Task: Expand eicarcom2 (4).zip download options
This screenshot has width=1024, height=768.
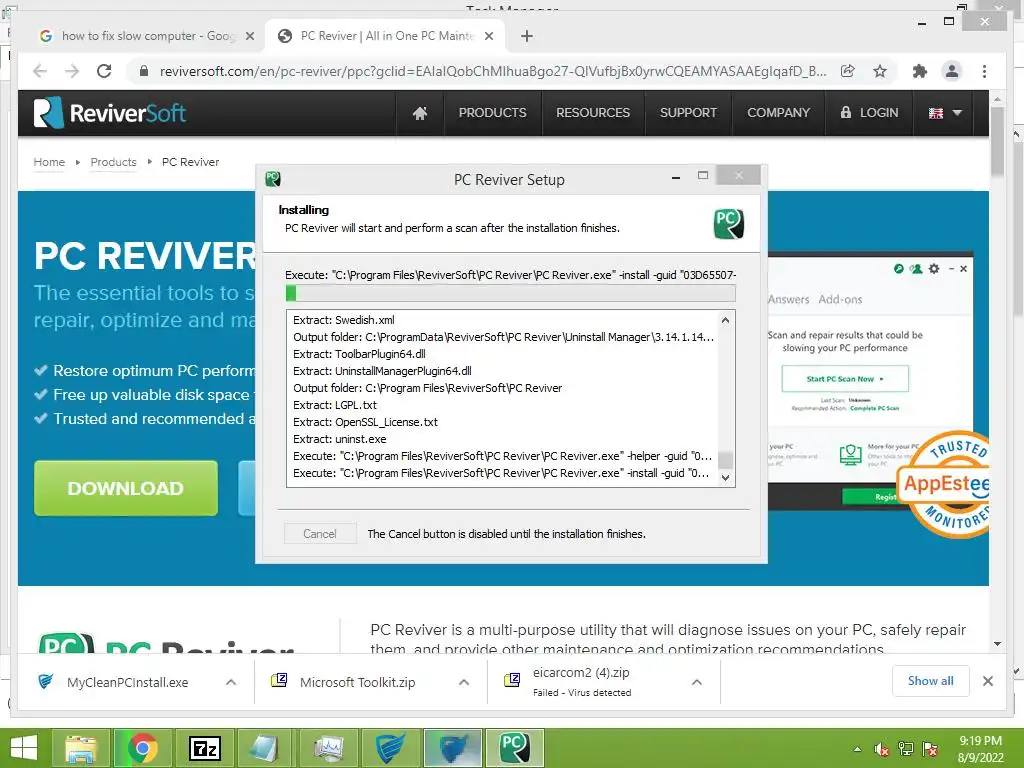Action: [x=697, y=682]
